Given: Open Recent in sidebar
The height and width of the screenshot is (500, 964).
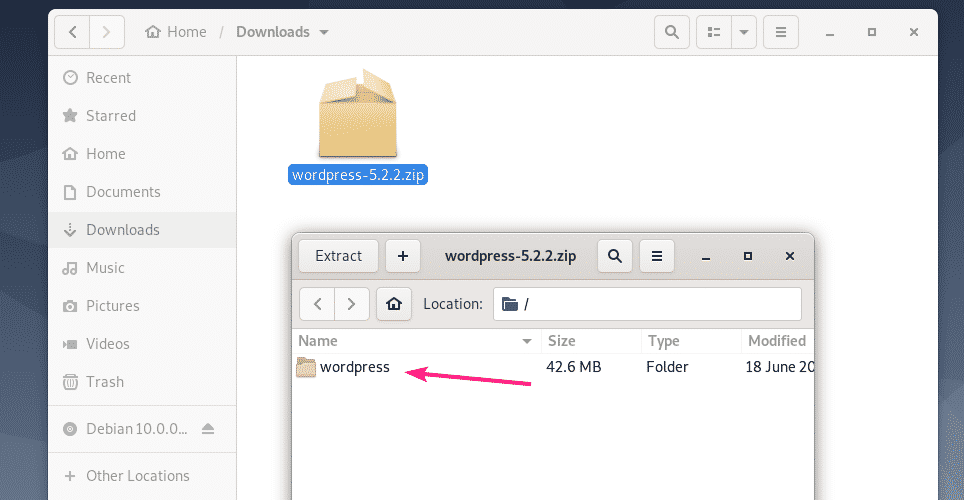Looking at the screenshot, I should 142,77.
